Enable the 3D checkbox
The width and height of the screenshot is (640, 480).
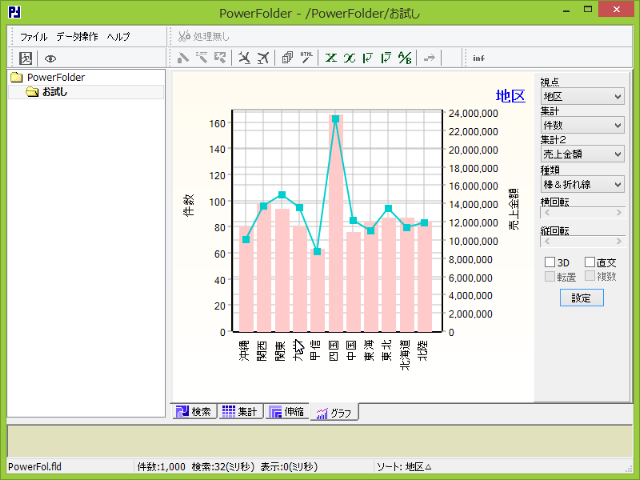tap(550, 262)
